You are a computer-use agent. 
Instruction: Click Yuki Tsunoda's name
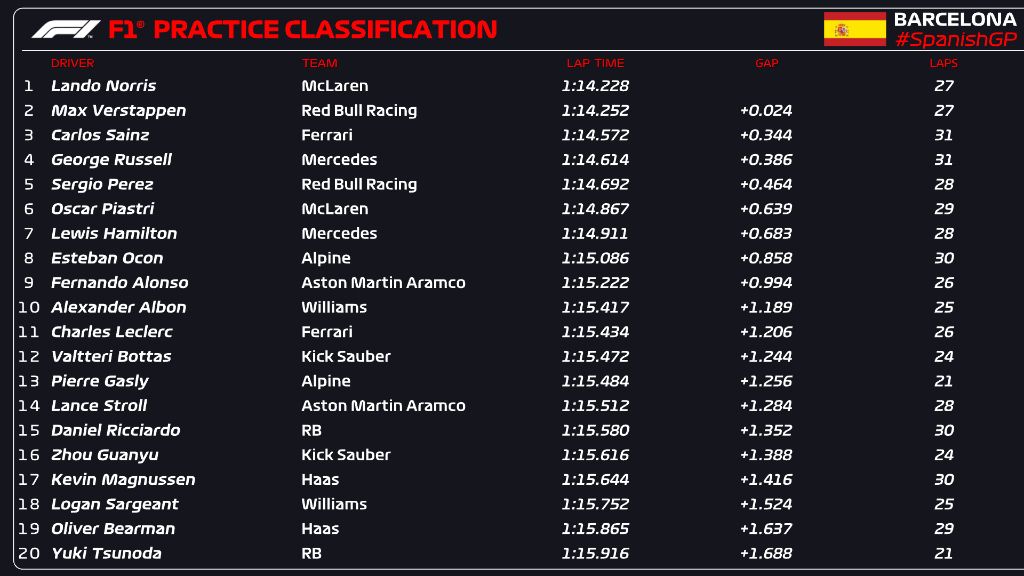click(106, 553)
